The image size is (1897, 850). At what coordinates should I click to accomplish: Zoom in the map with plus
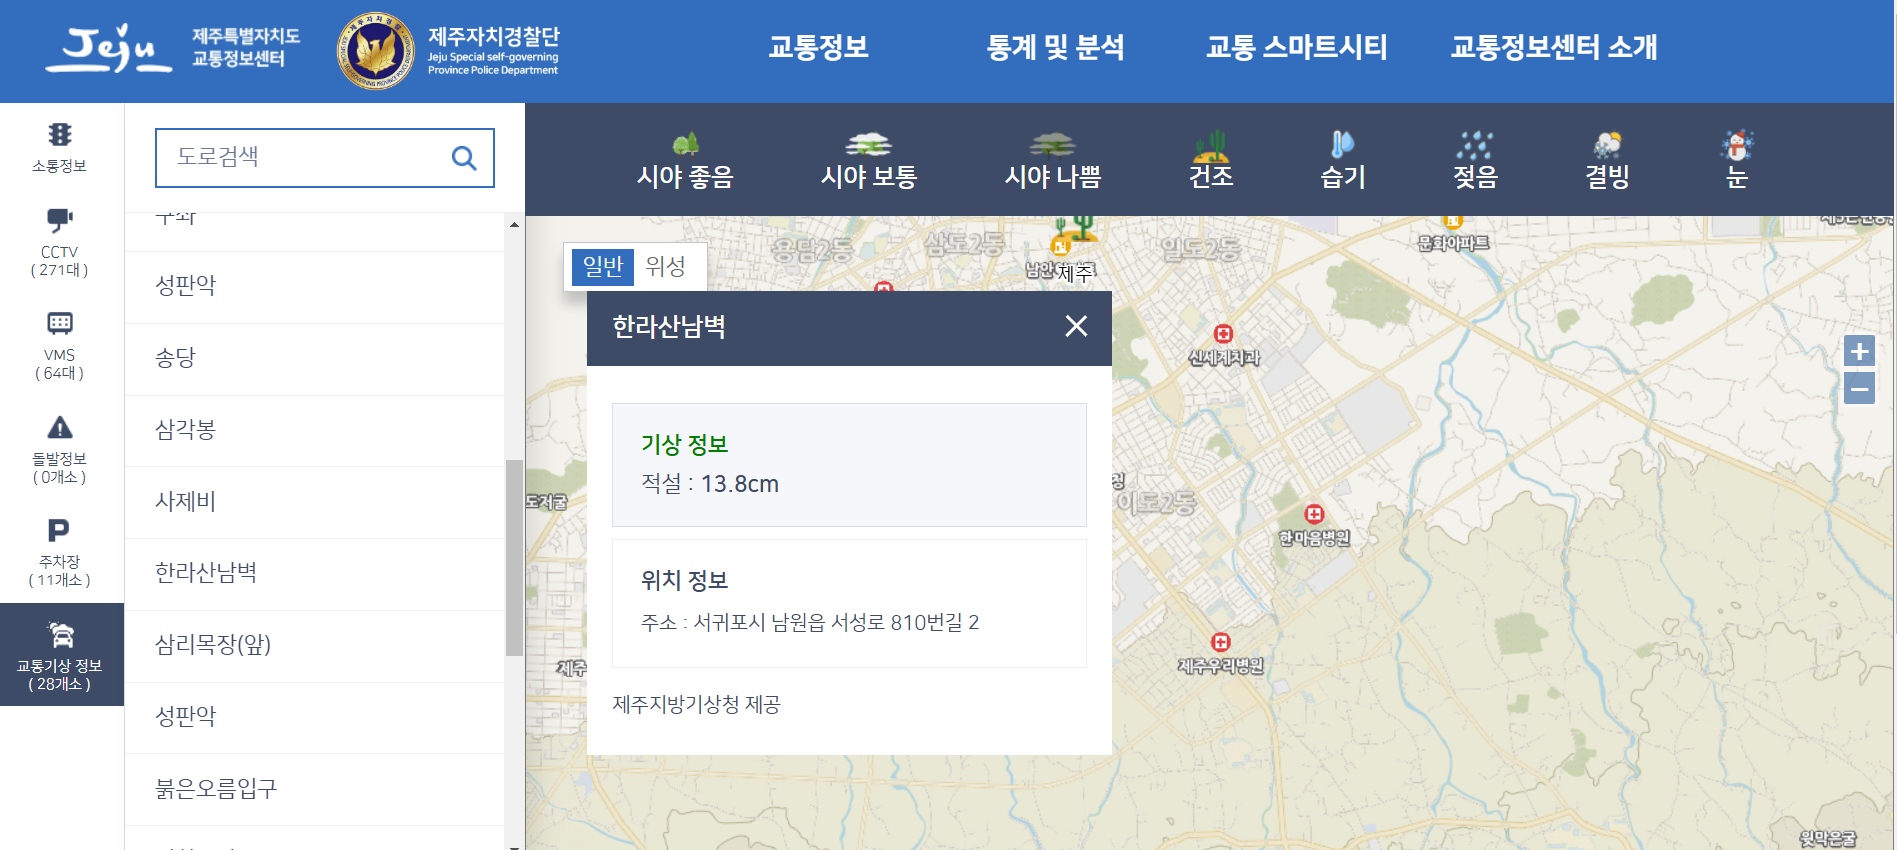1859,351
